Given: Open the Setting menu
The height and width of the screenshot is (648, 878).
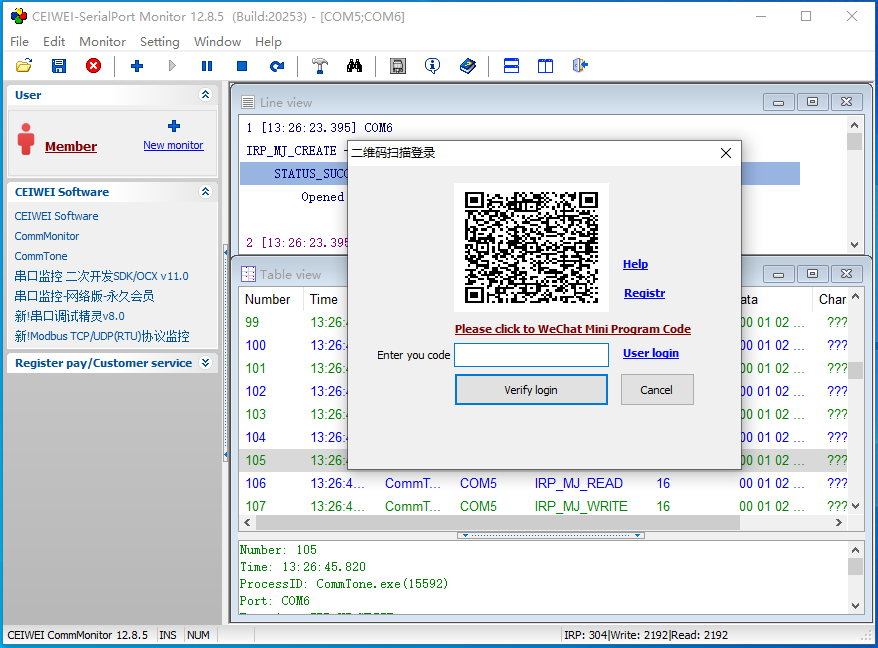Looking at the screenshot, I should 159,42.
